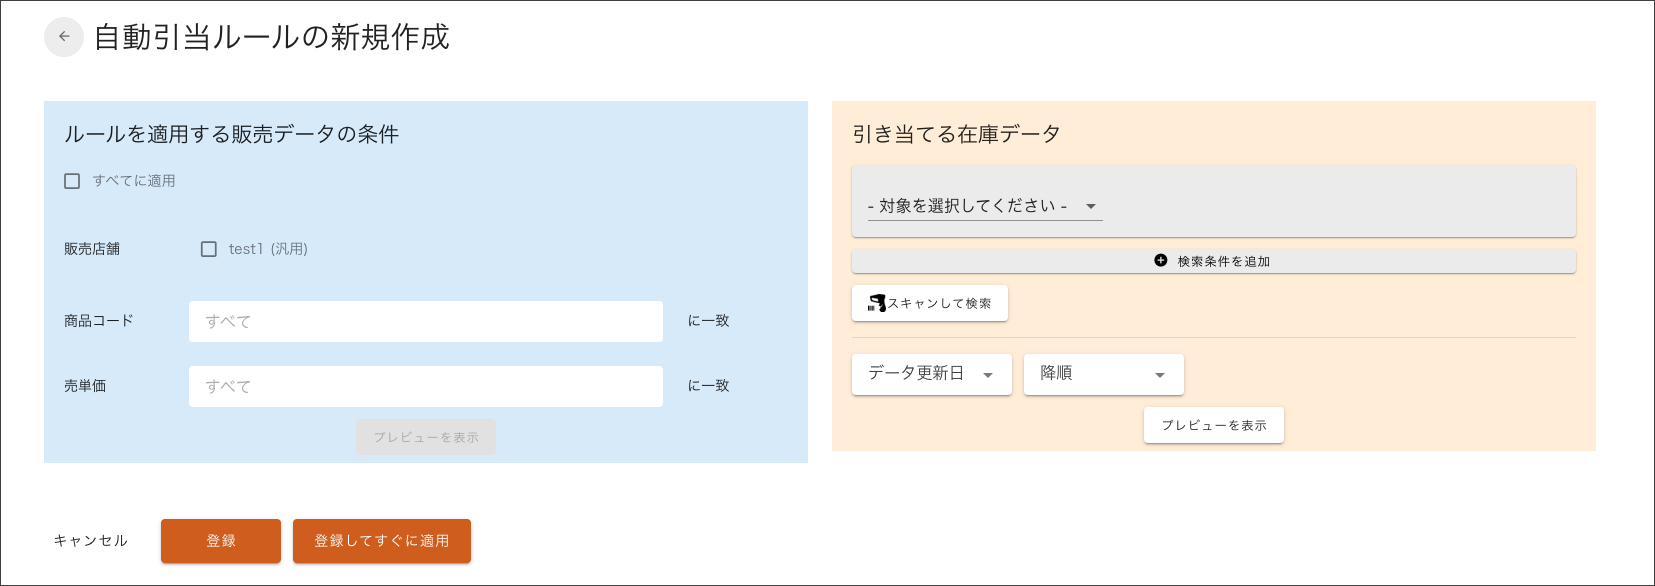
Task: Click the 商品コード input field
Action: 426,321
